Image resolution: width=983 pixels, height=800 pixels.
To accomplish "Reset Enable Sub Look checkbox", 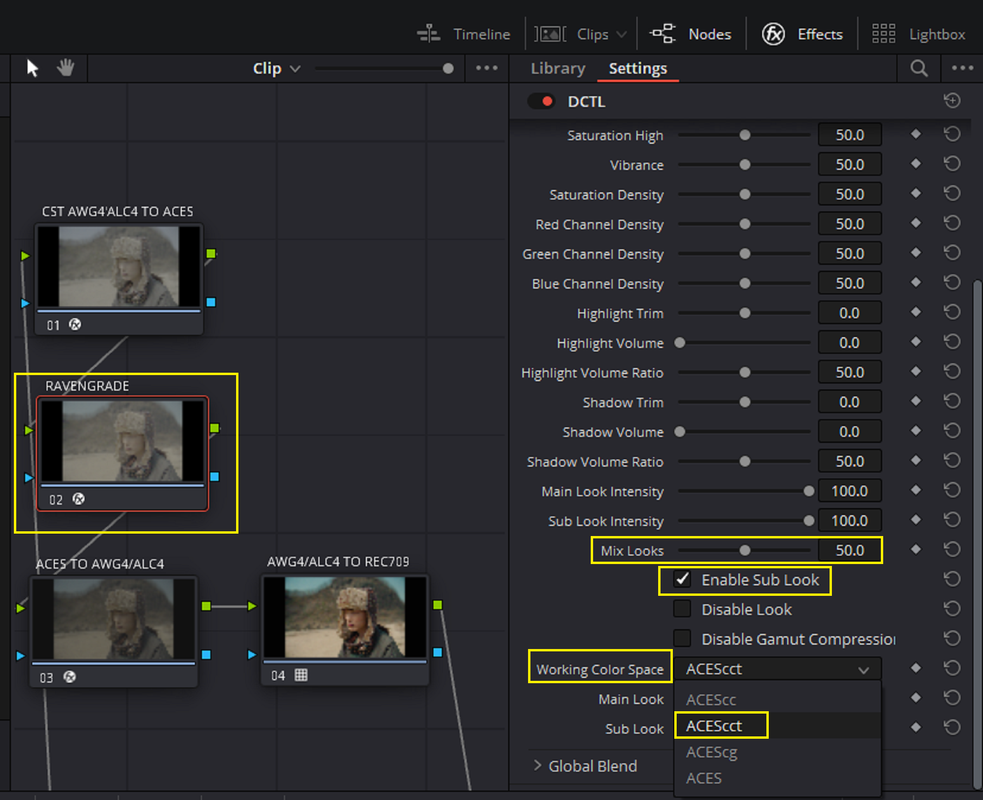I will [952, 579].
